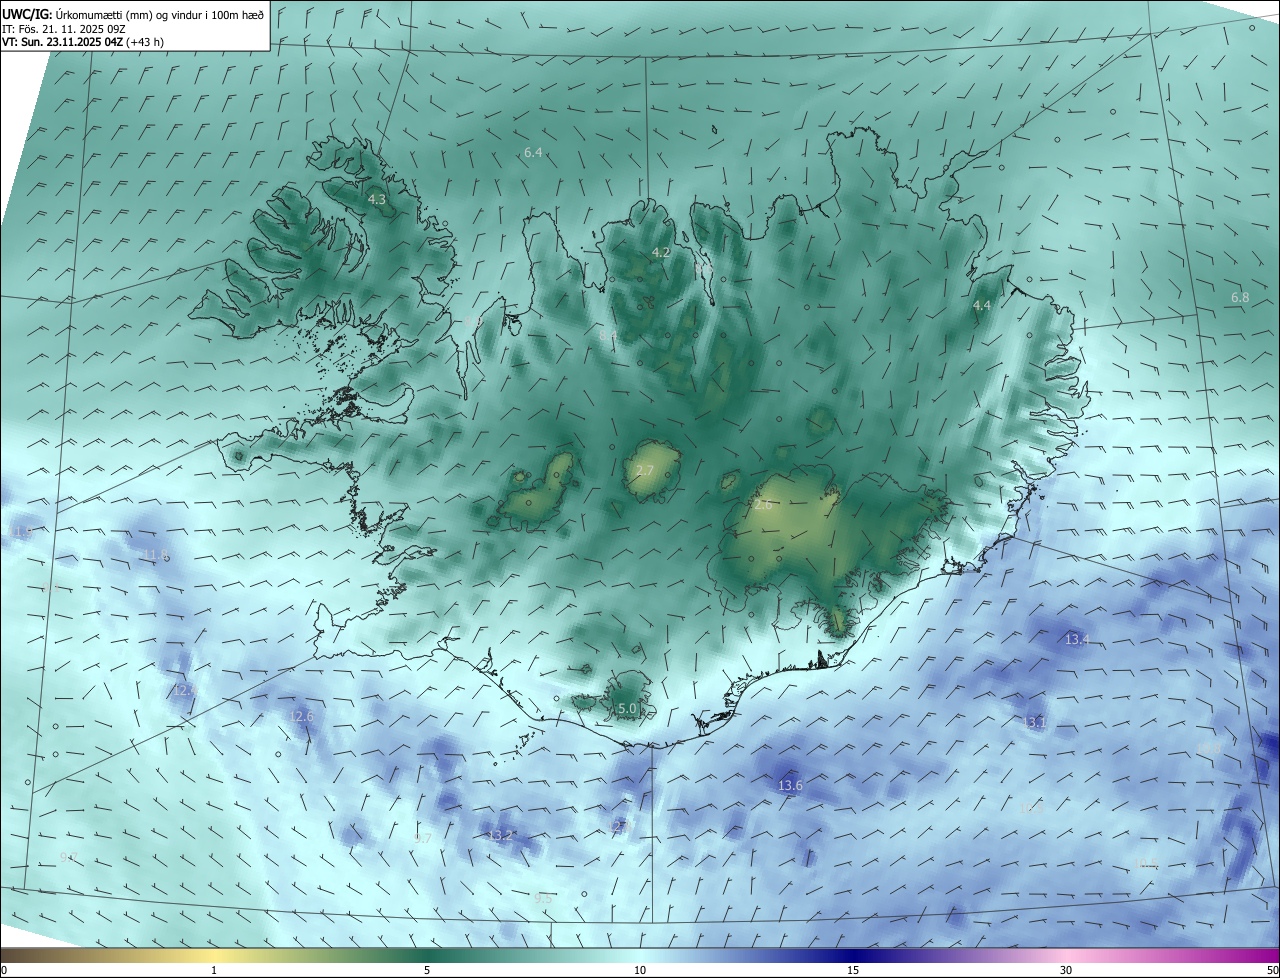The width and height of the screenshot is (1280, 978).
Task: Click the 12.6 value southwest of Iceland
Action: click(x=301, y=717)
